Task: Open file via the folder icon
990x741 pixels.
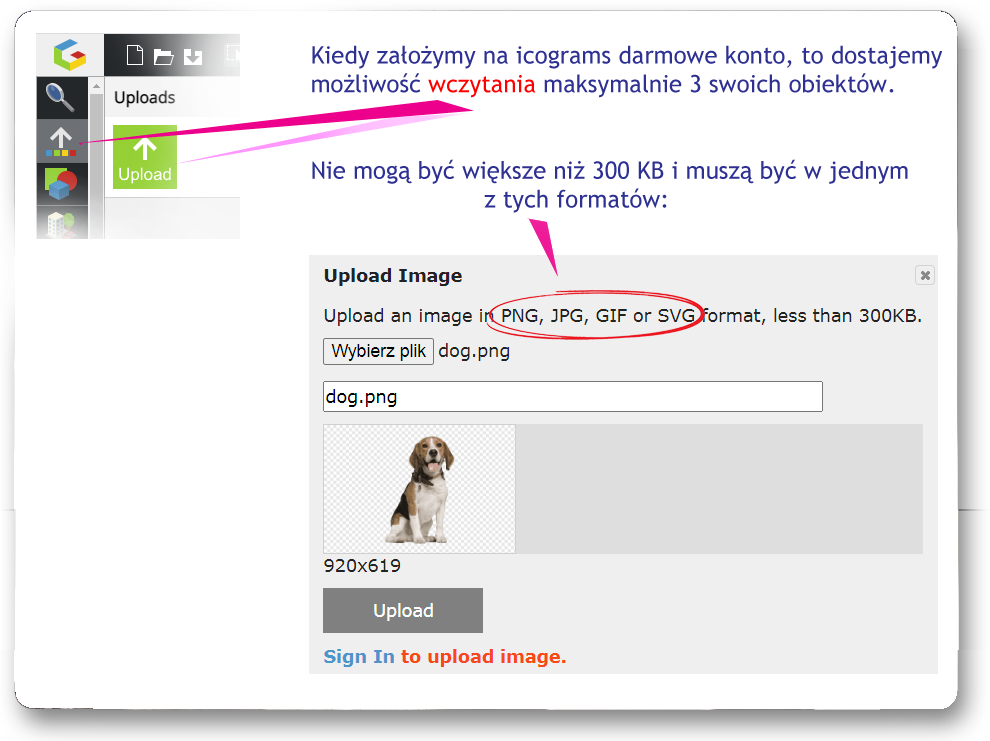Action: (163, 56)
